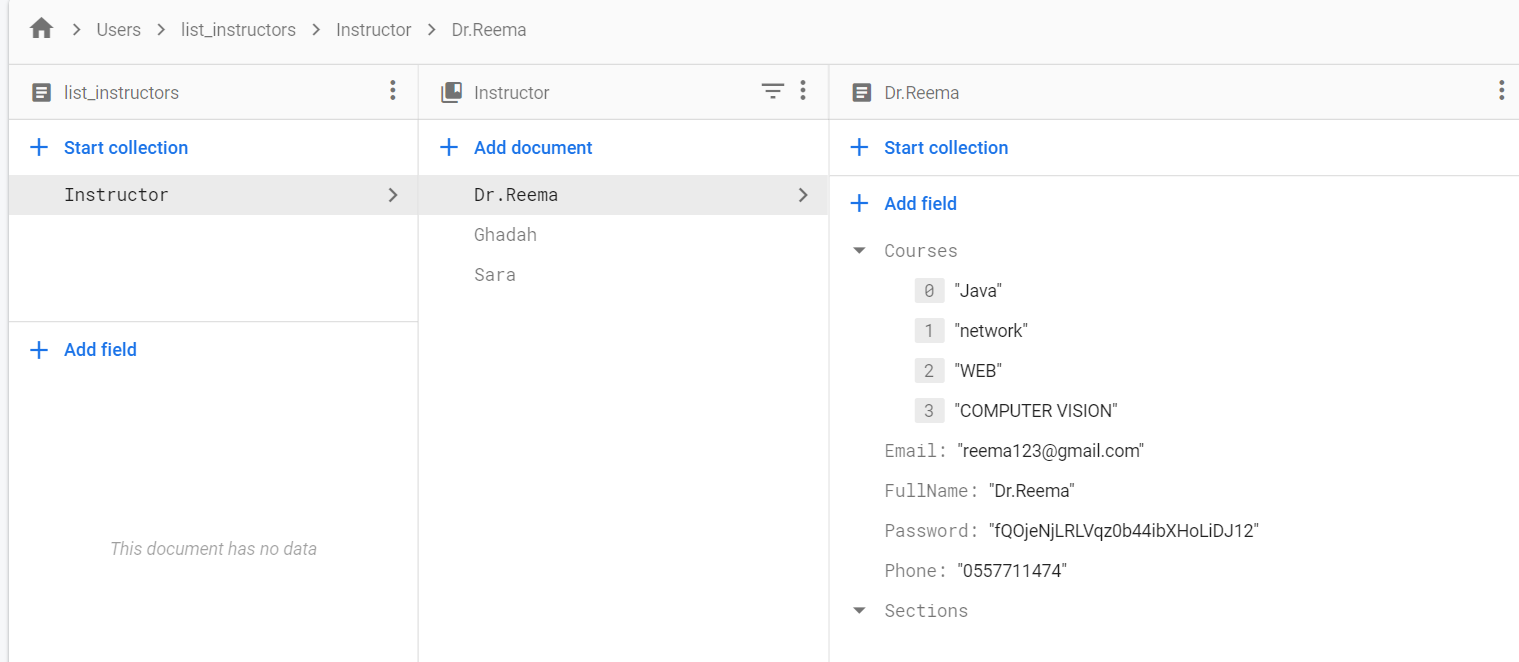This screenshot has width=1519, height=662.
Task: Click array index 3 badge
Action: [x=929, y=410]
